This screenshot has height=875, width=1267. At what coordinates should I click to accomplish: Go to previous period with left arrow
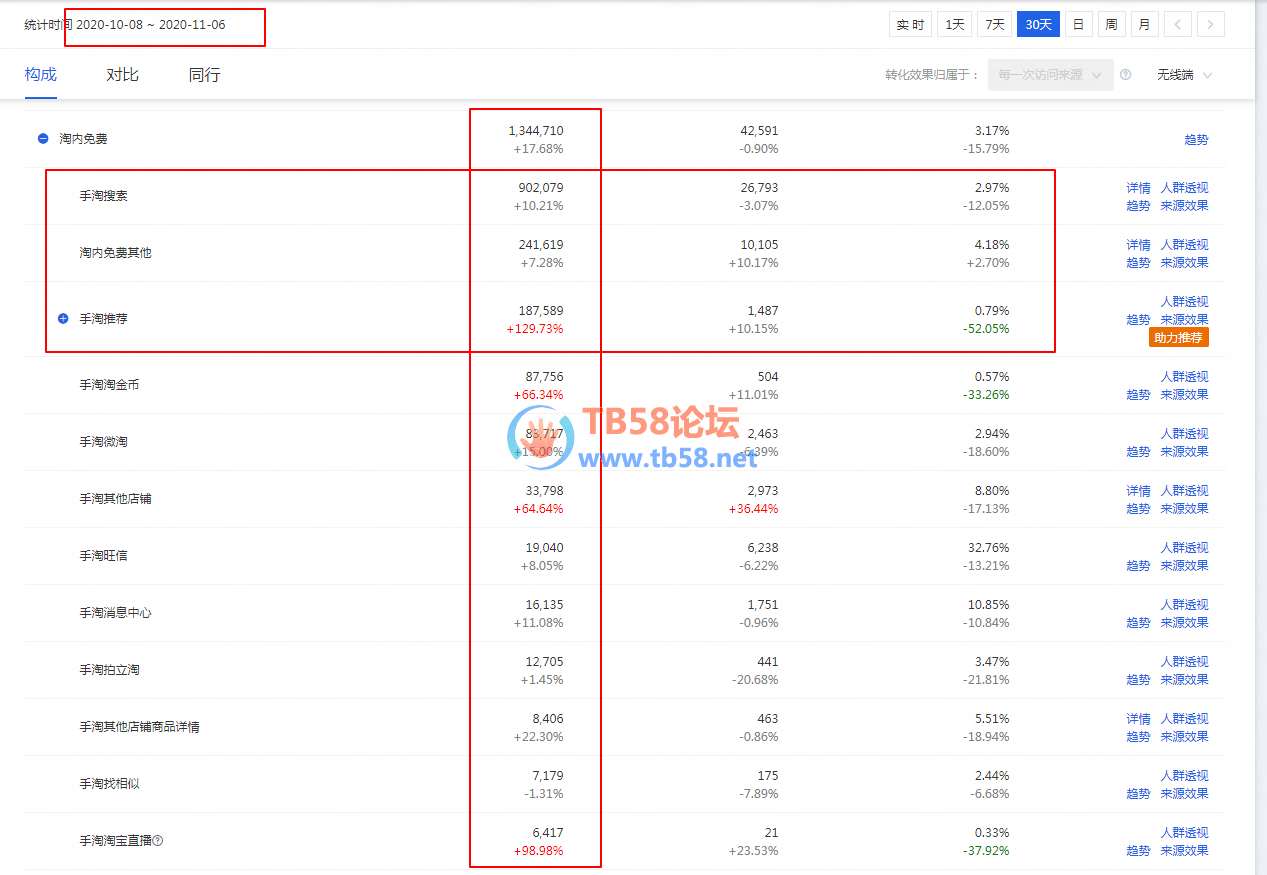pyautogui.click(x=1178, y=25)
